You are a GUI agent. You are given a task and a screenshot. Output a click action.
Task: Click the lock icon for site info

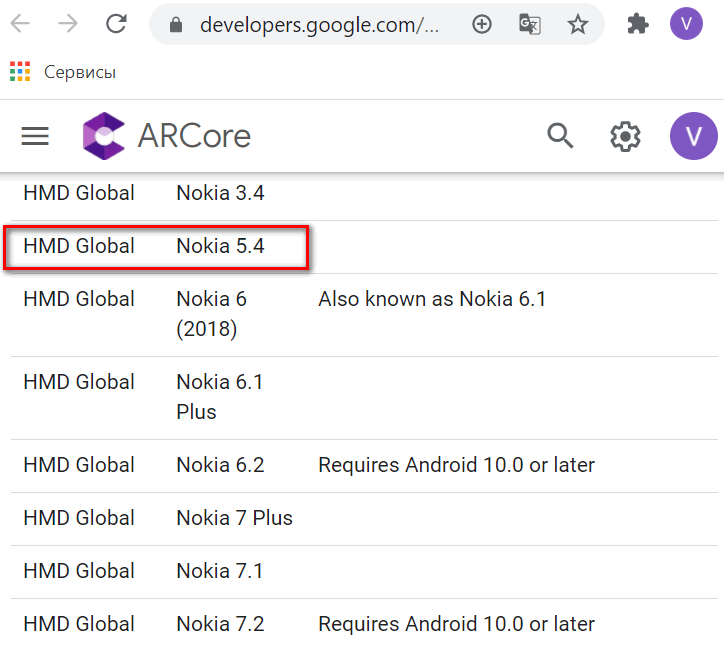coord(176,24)
